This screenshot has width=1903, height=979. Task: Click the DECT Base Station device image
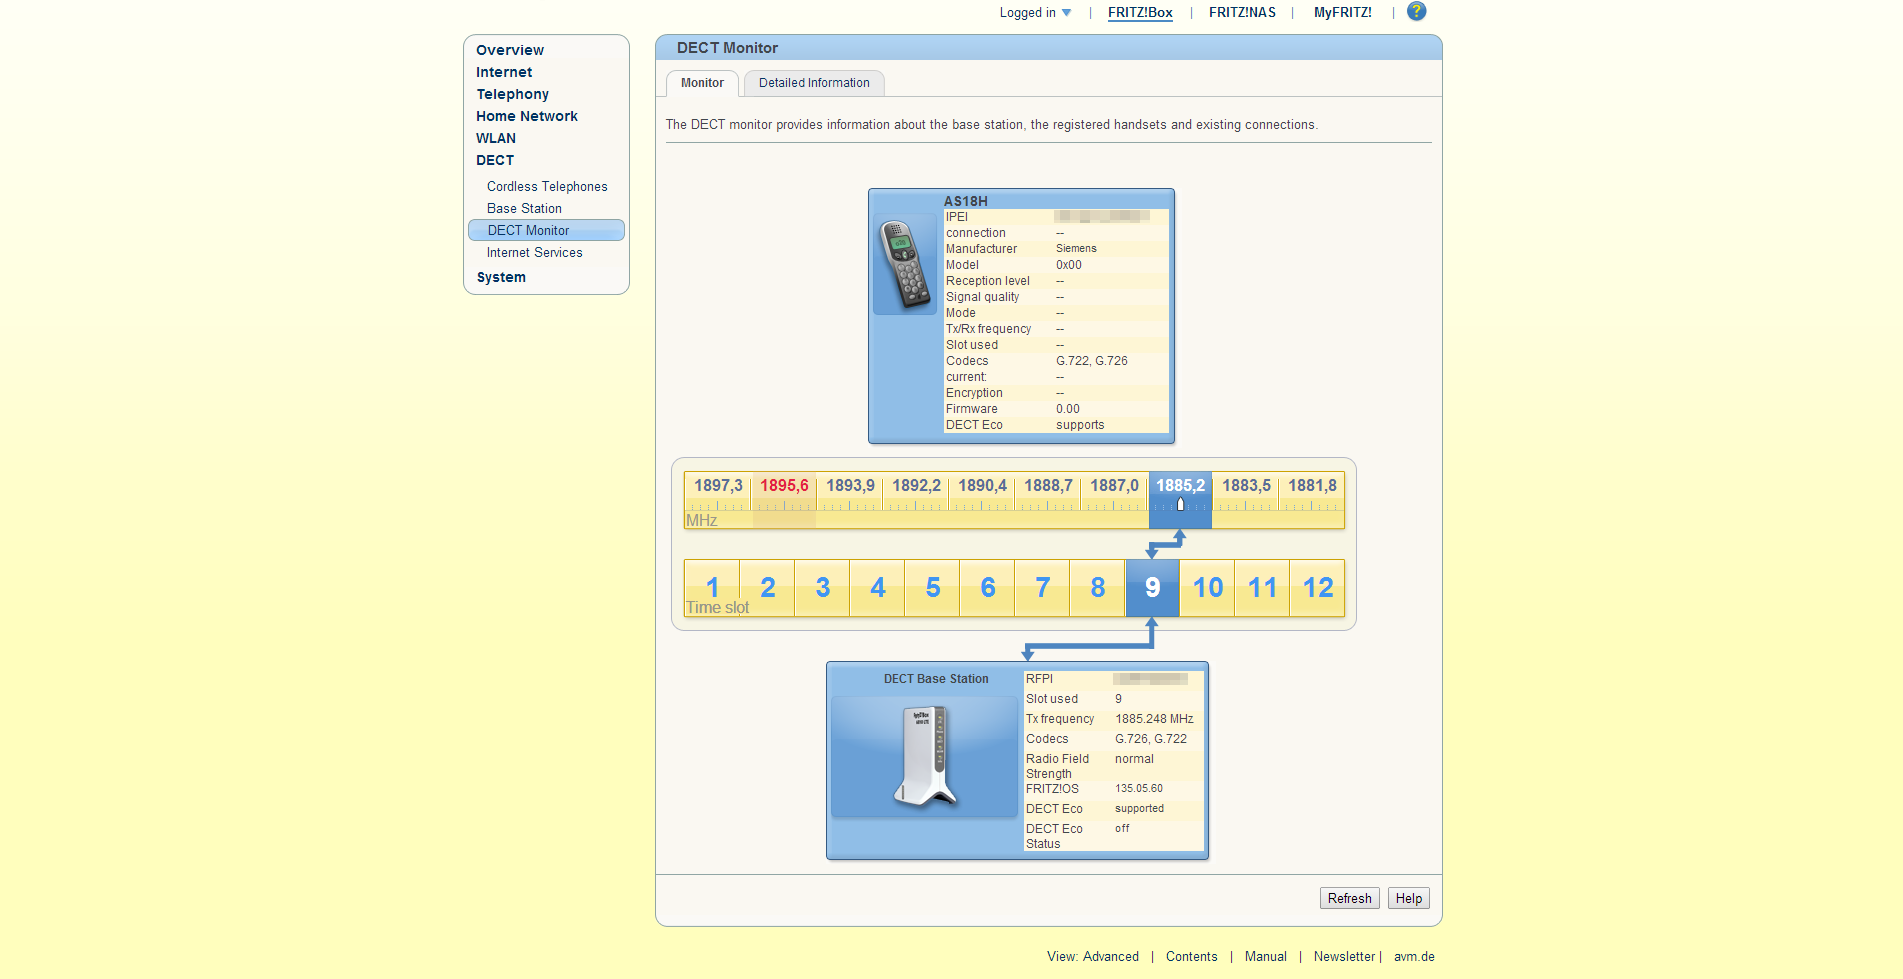coord(925,756)
